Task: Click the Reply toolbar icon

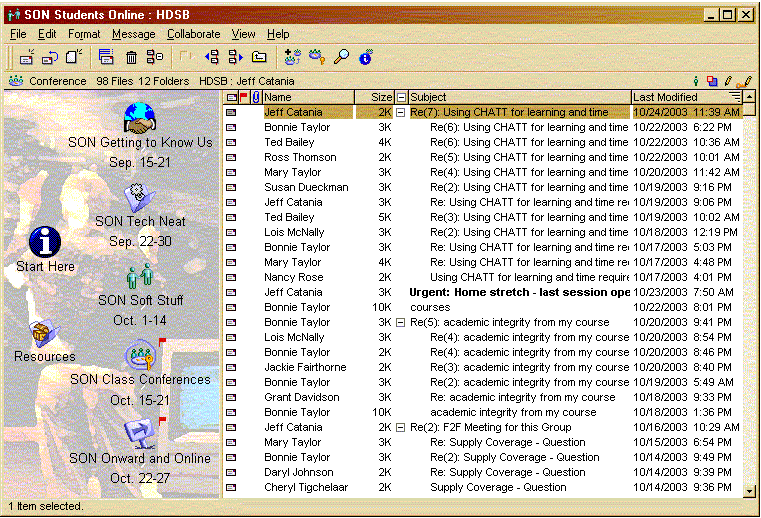Action: 50,57
